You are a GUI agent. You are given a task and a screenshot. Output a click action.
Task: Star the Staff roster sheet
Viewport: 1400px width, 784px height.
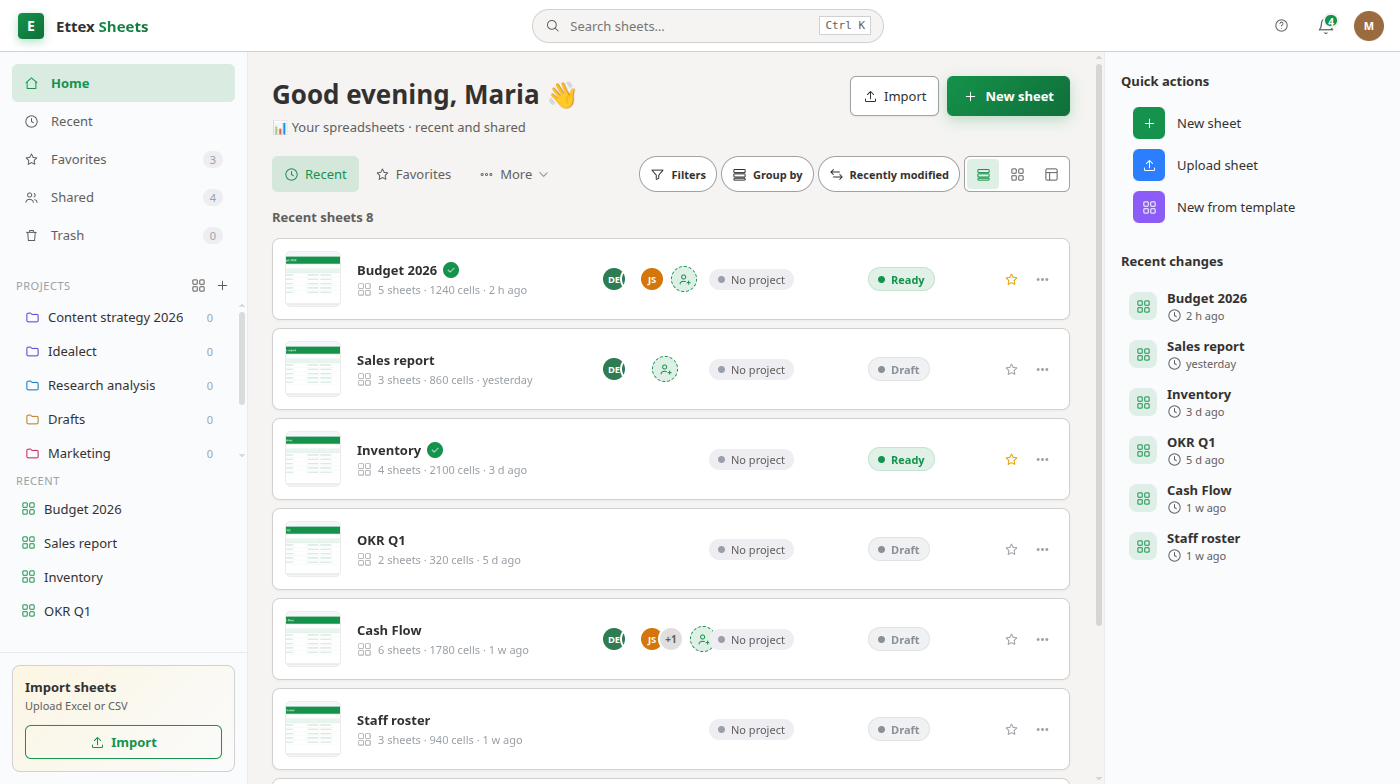(1011, 730)
